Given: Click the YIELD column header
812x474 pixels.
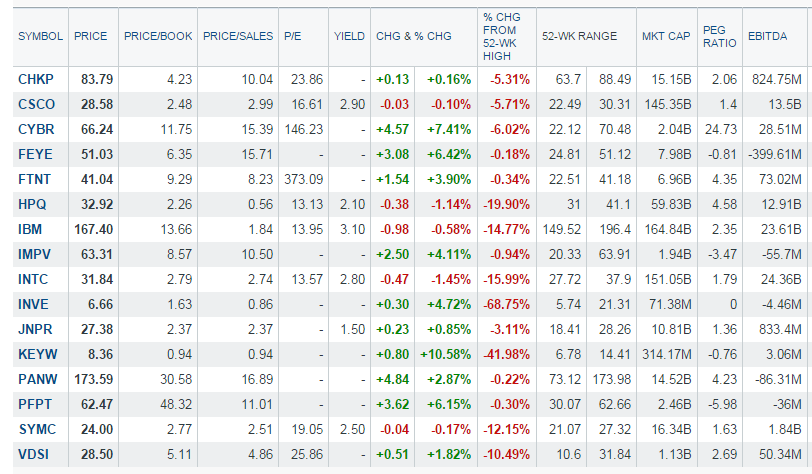Looking at the screenshot, I should pyautogui.click(x=349, y=36).
